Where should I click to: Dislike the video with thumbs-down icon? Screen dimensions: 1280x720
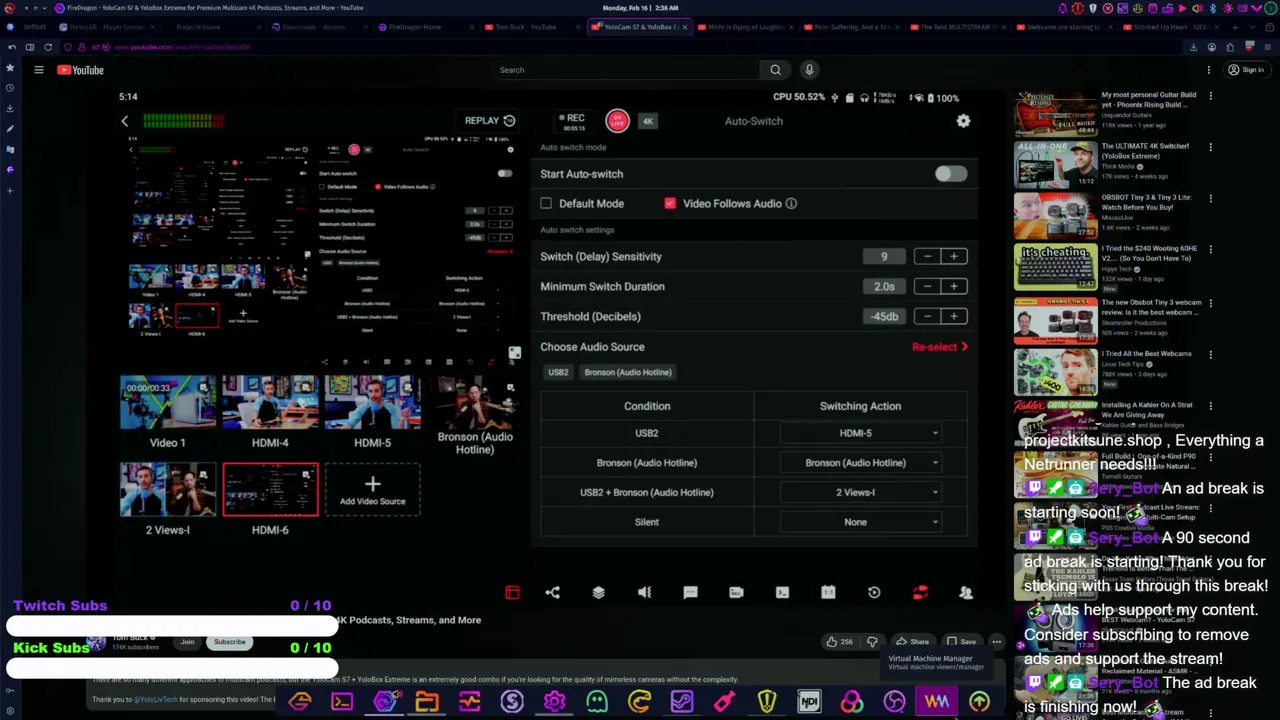point(872,642)
